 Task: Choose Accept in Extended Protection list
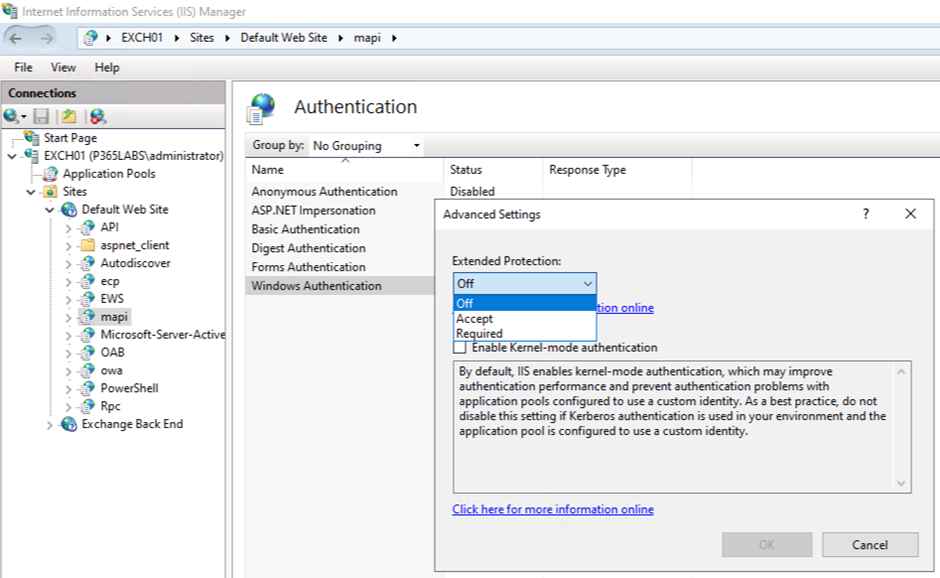(x=525, y=318)
